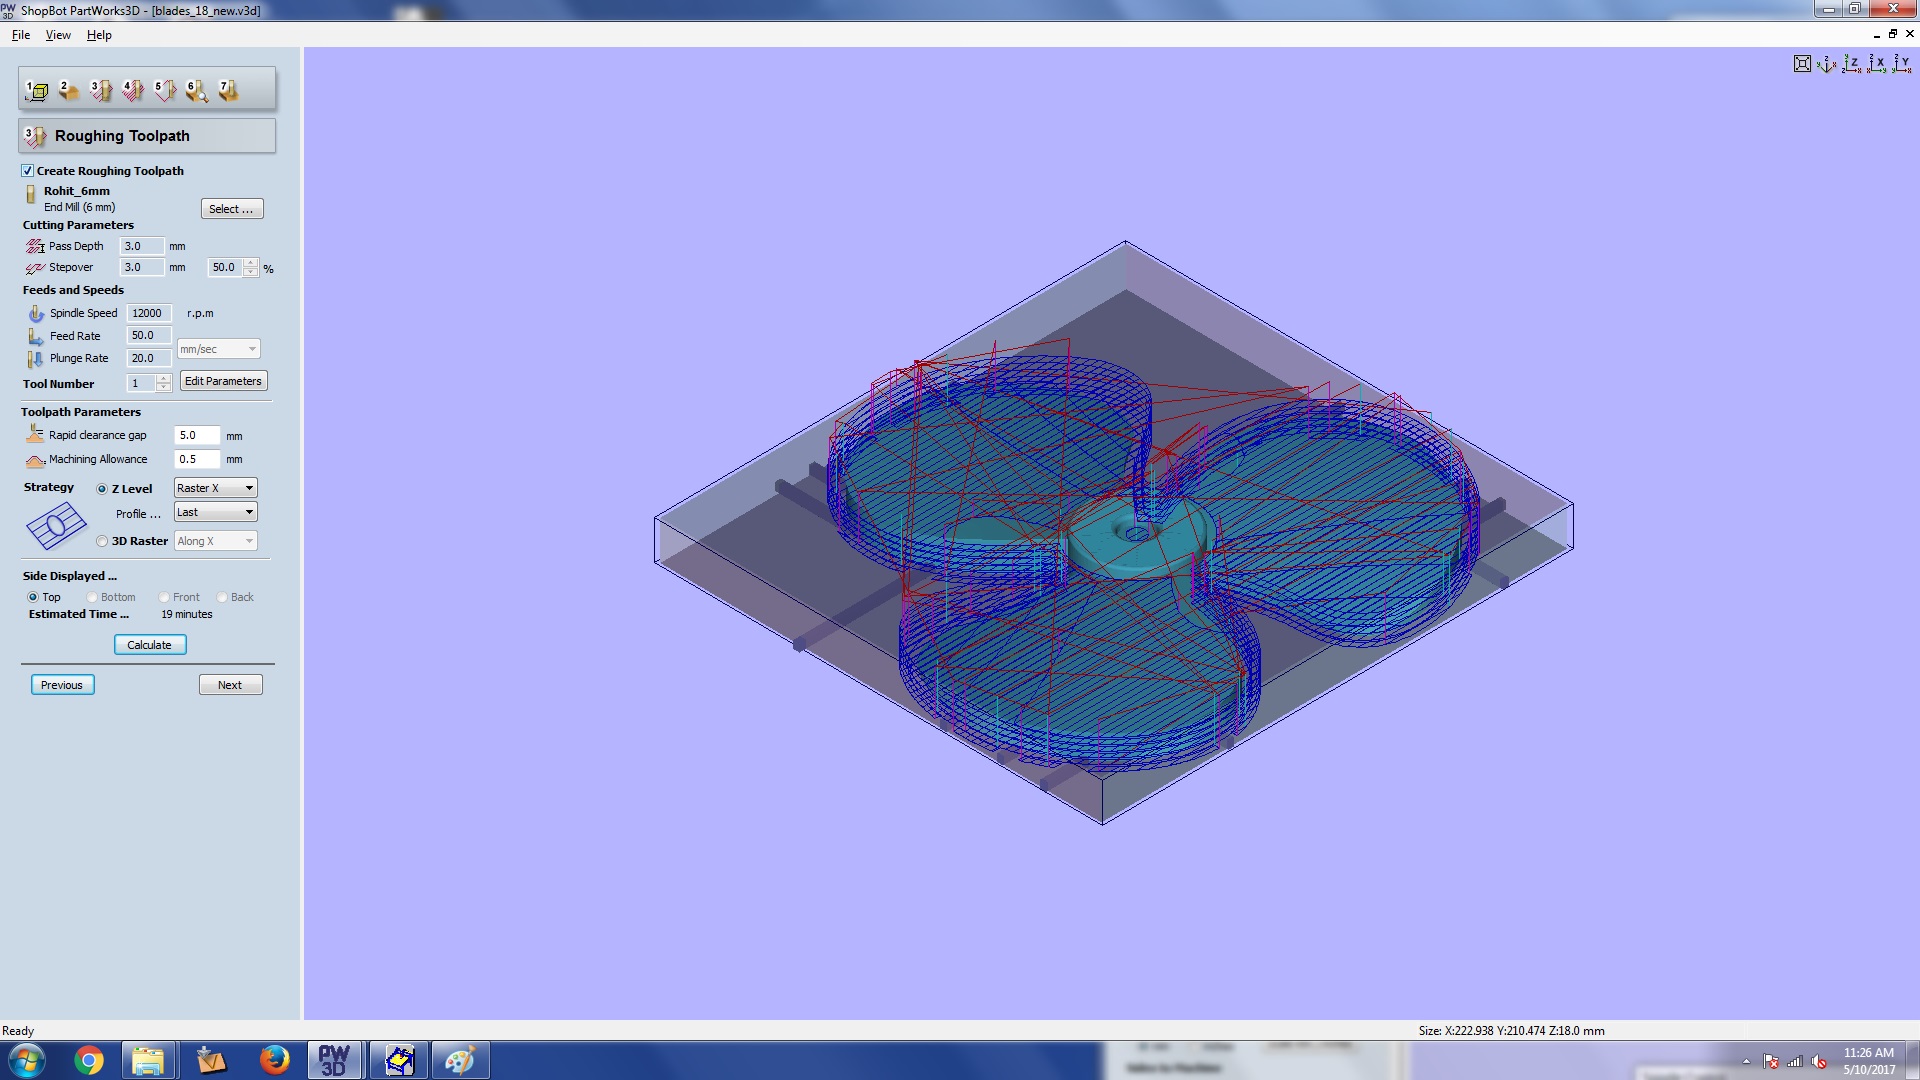Show hidden system tray icons
This screenshot has width=1920, height=1080.
(1746, 1062)
